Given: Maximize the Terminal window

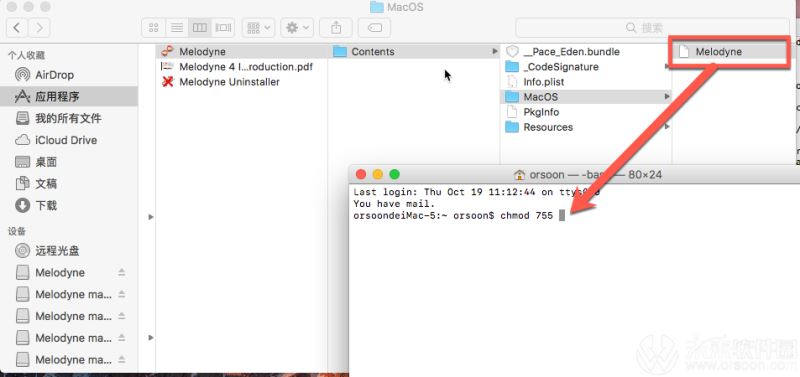Looking at the screenshot, I should [x=394, y=174].
